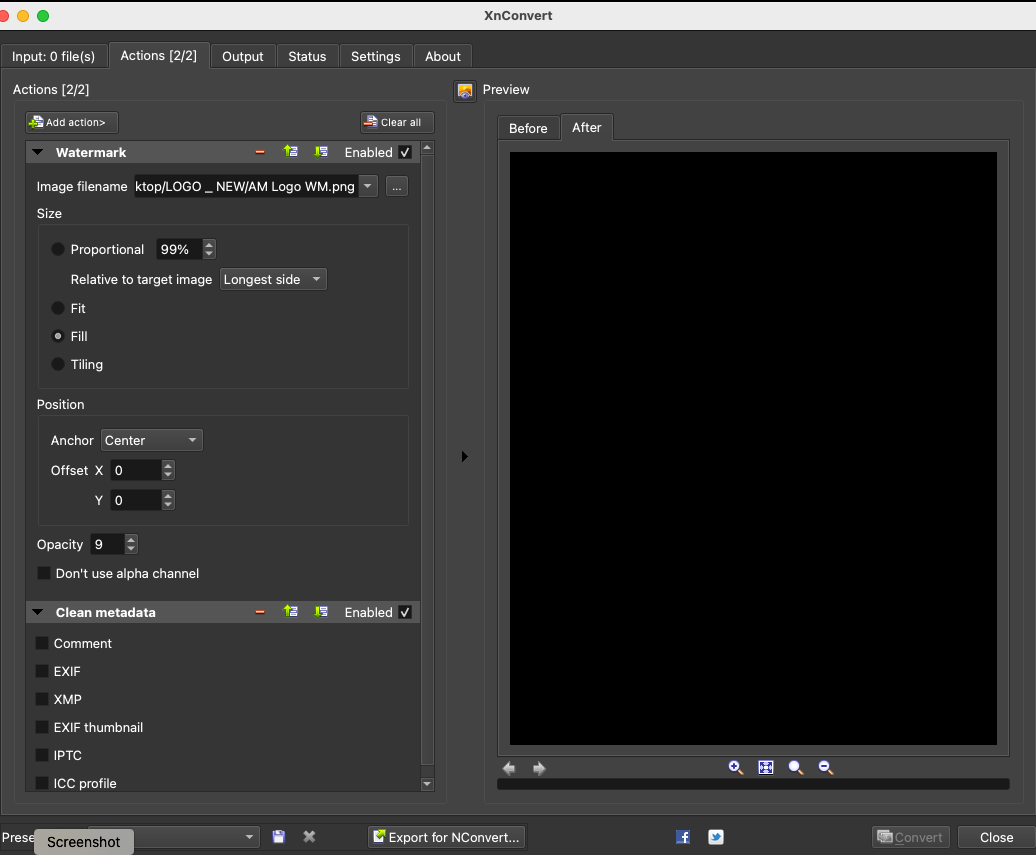Image resolution: width=1036 pixels, height=855 pixels.
Task: Click the Add action button
Action: (x=72, y=122)
